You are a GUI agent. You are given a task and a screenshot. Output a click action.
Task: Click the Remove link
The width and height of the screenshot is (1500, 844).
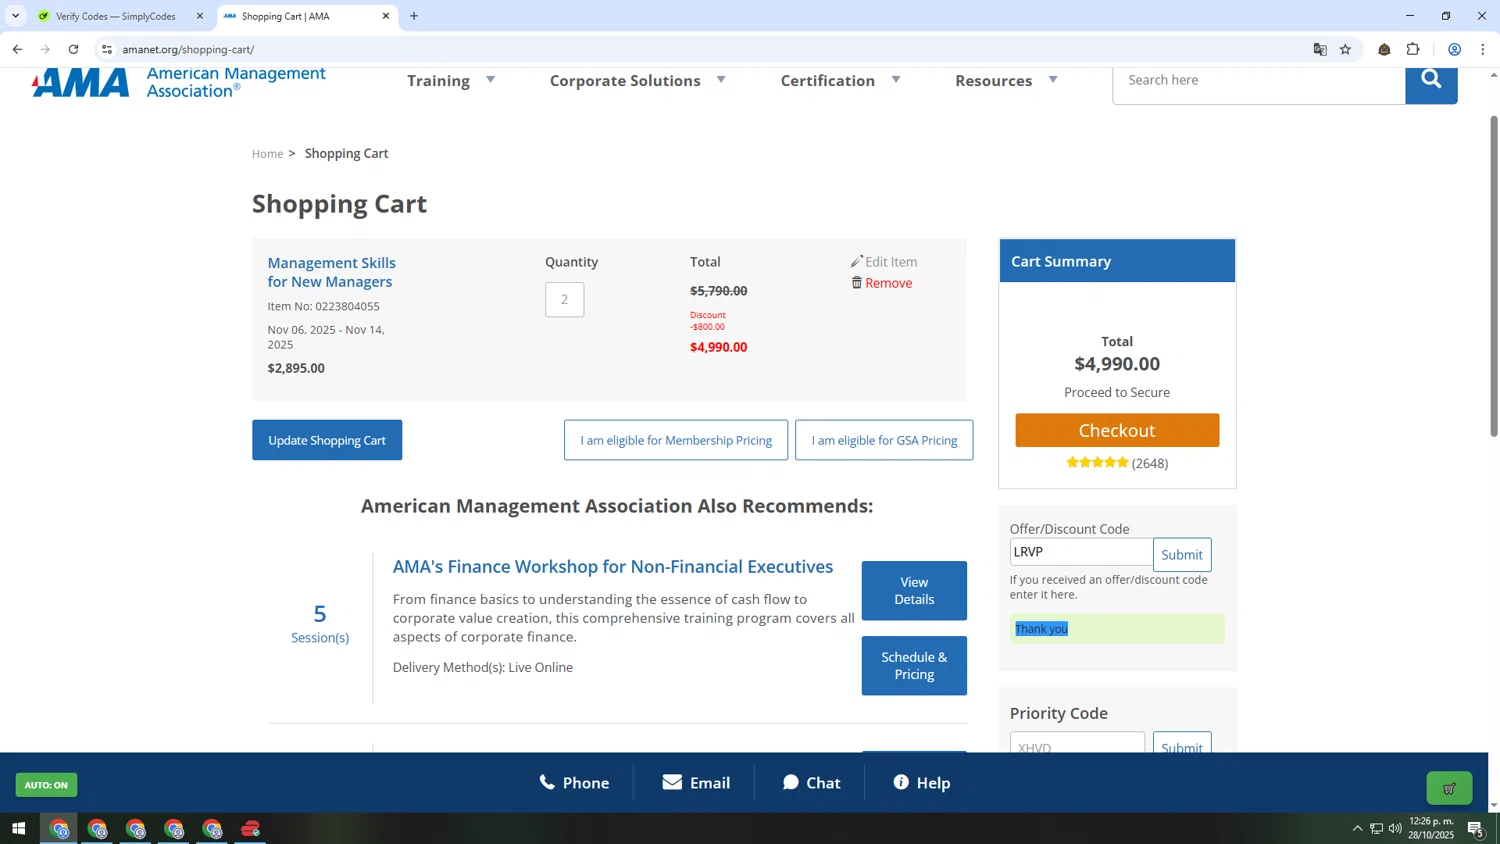888,283
